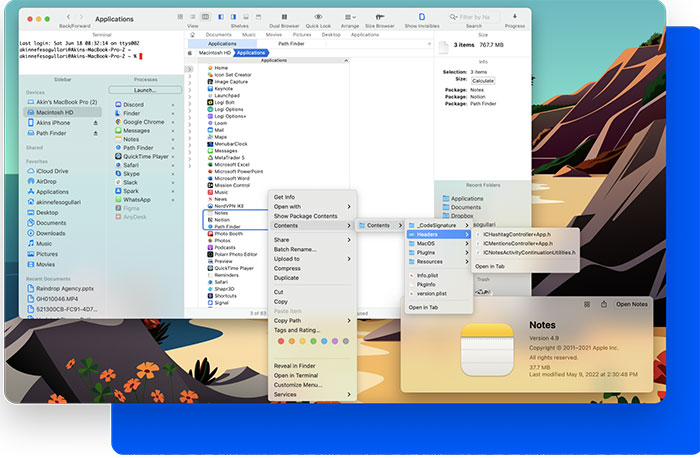Click the share icon in Notes preview
This screenshot has height=458, width=700.
(x=602, y=303)
